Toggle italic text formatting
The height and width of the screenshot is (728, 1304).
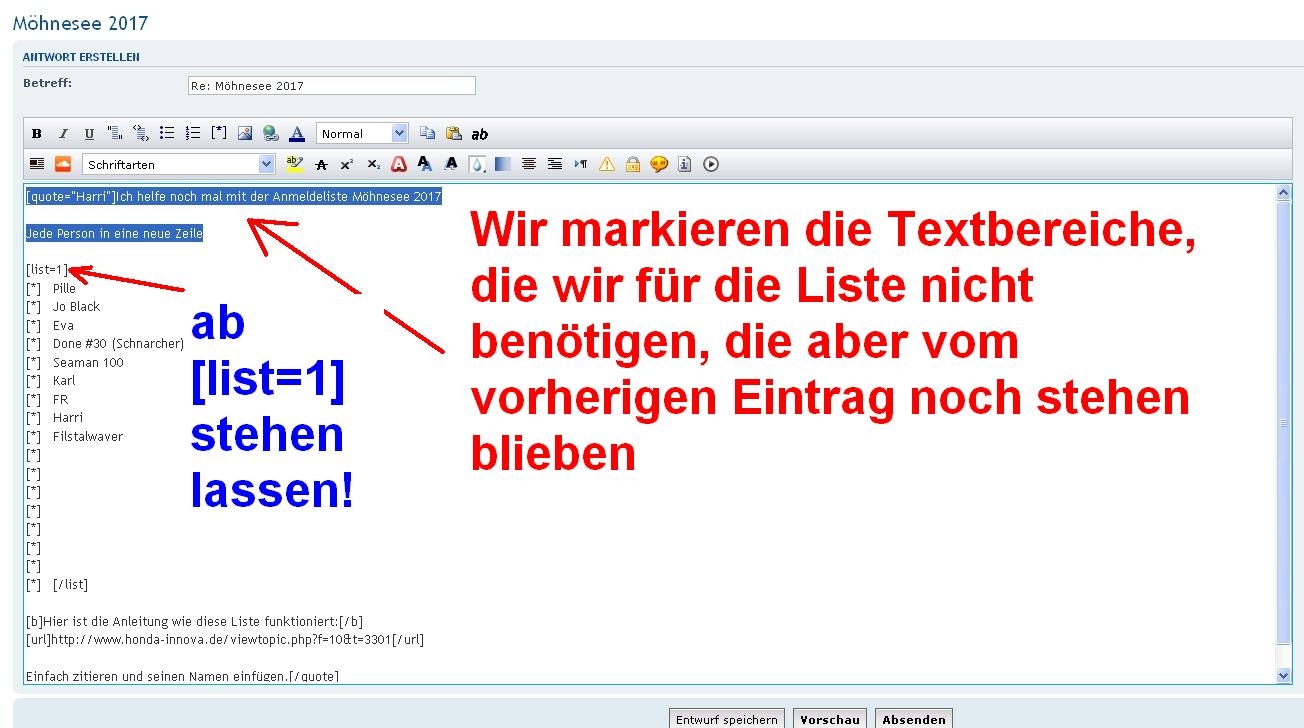[x=63, y=134]
